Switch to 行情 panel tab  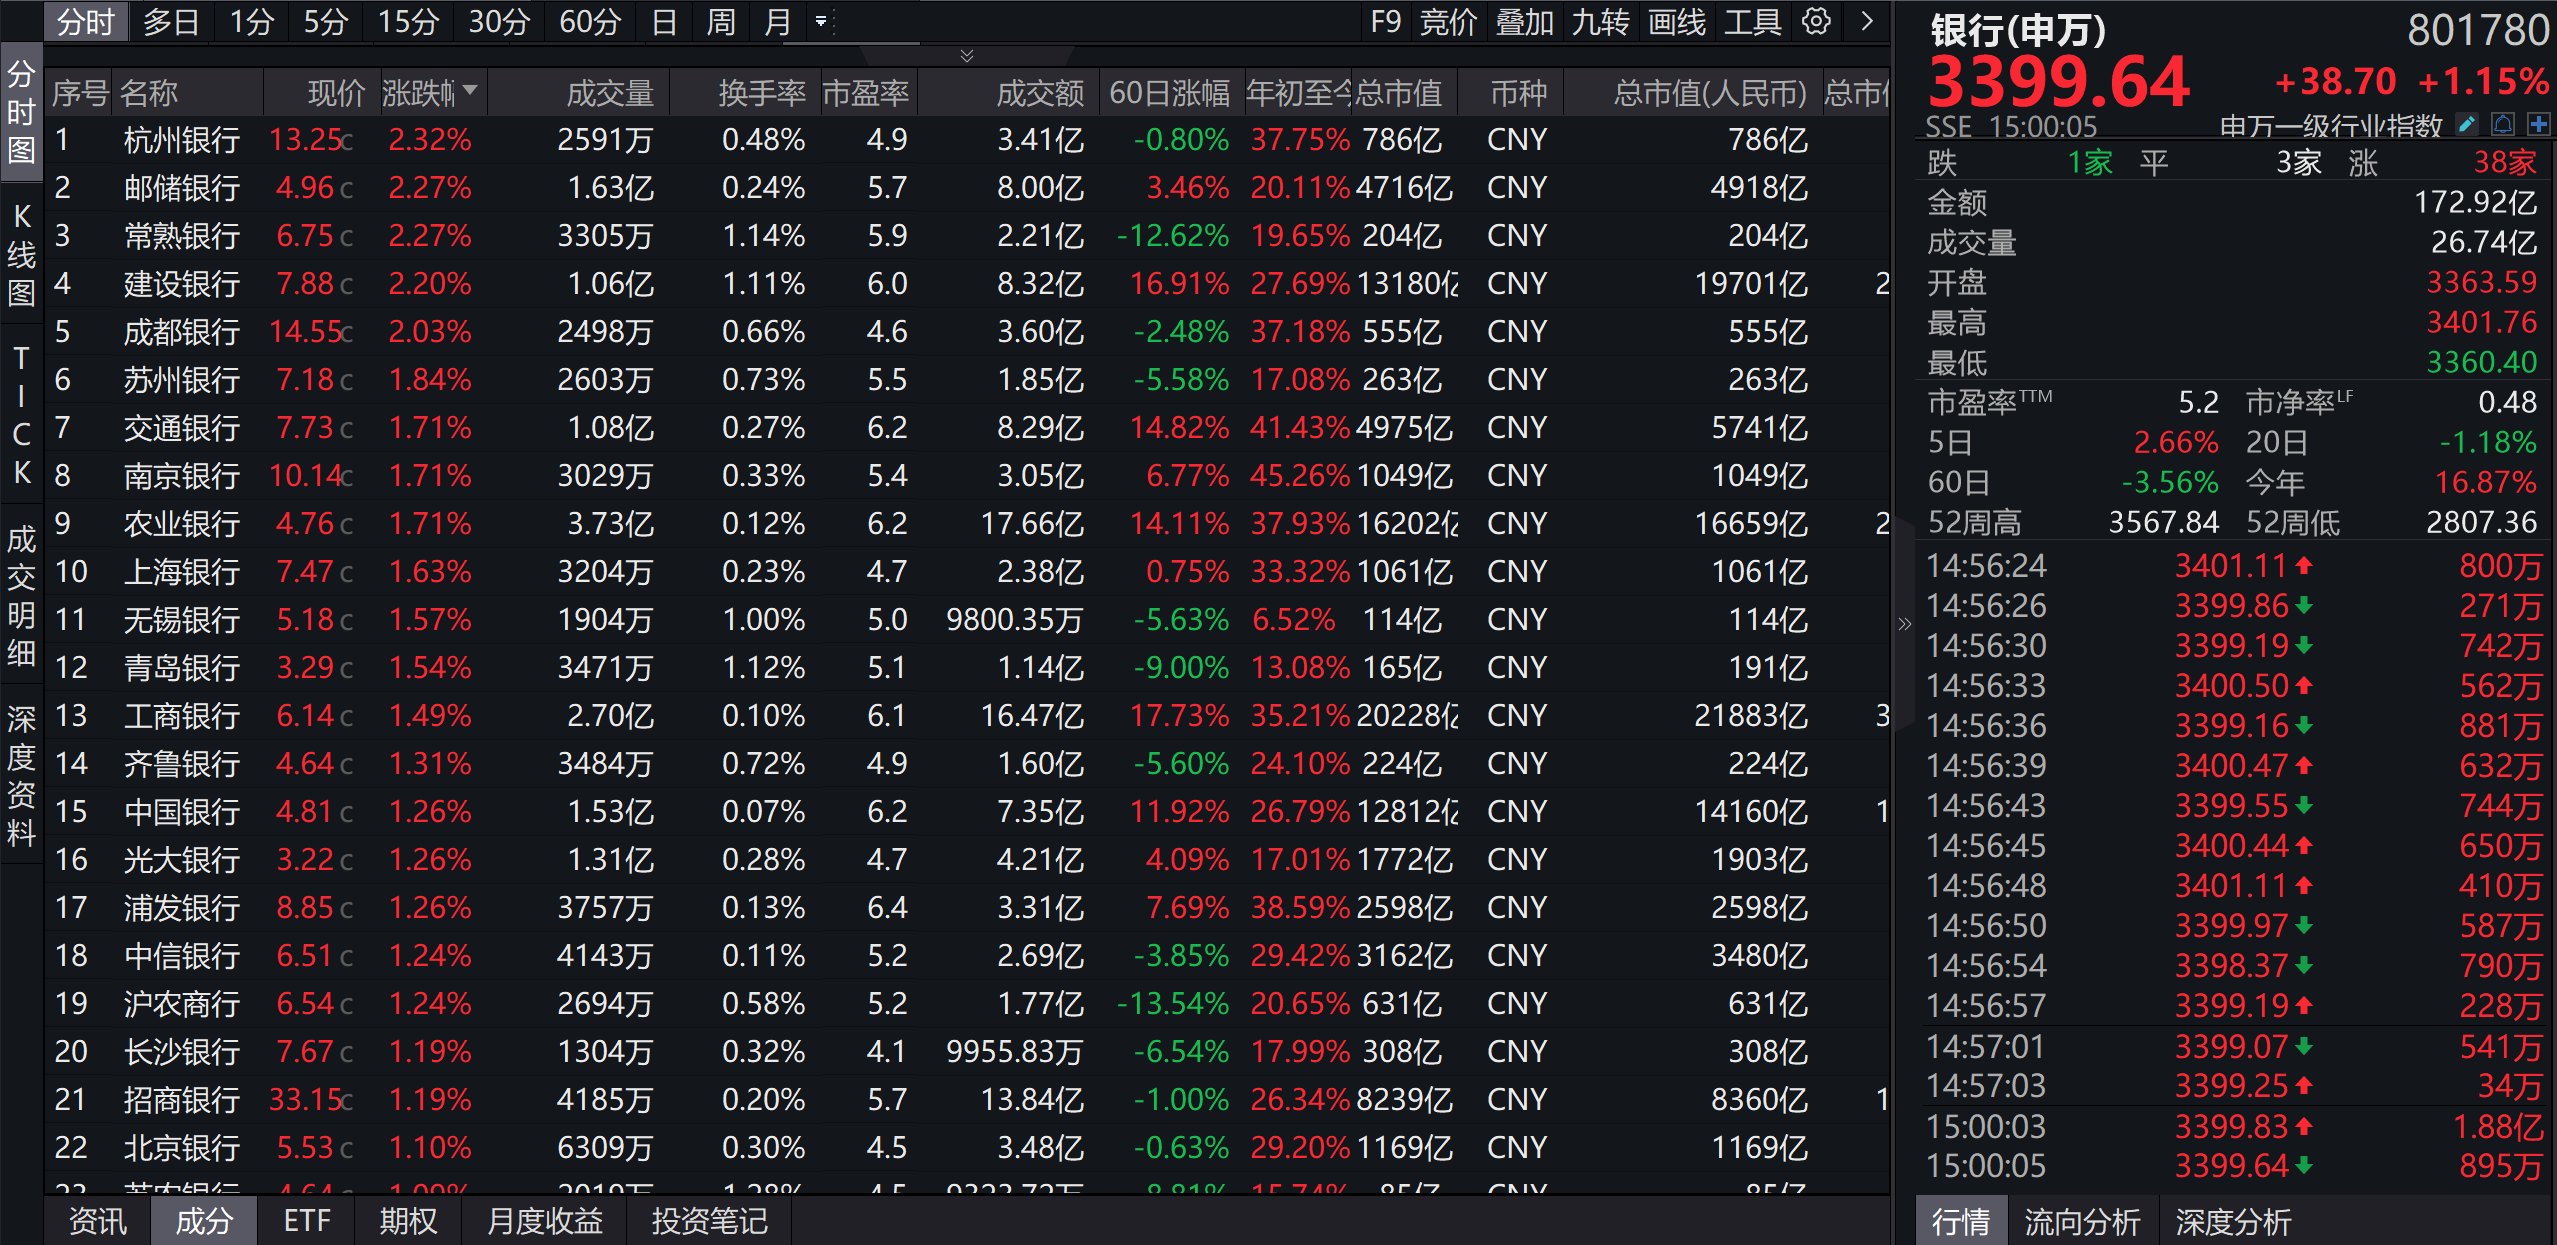(x=1960, y=1221)
